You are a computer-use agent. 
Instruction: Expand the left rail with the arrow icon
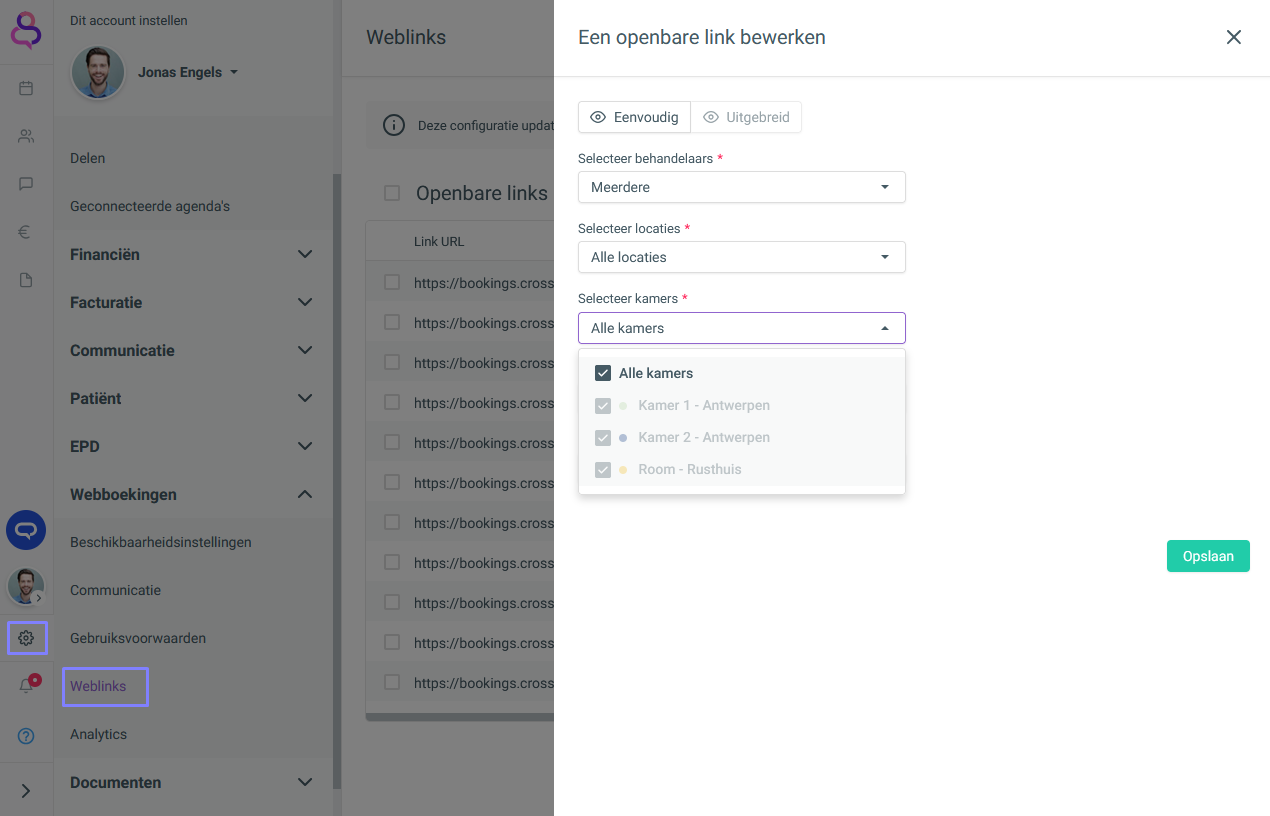point(26,791)
